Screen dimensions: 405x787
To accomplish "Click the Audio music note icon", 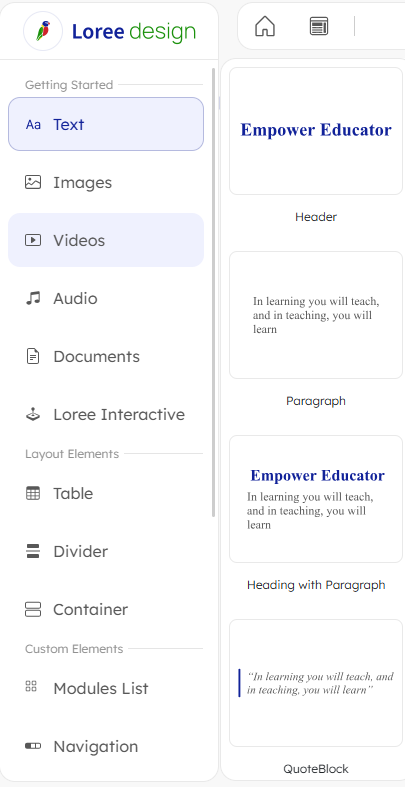I will pos(33,298).
